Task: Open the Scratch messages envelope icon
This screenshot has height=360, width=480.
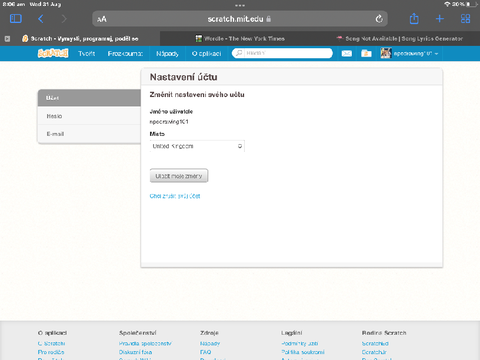Action: (347, 53)
